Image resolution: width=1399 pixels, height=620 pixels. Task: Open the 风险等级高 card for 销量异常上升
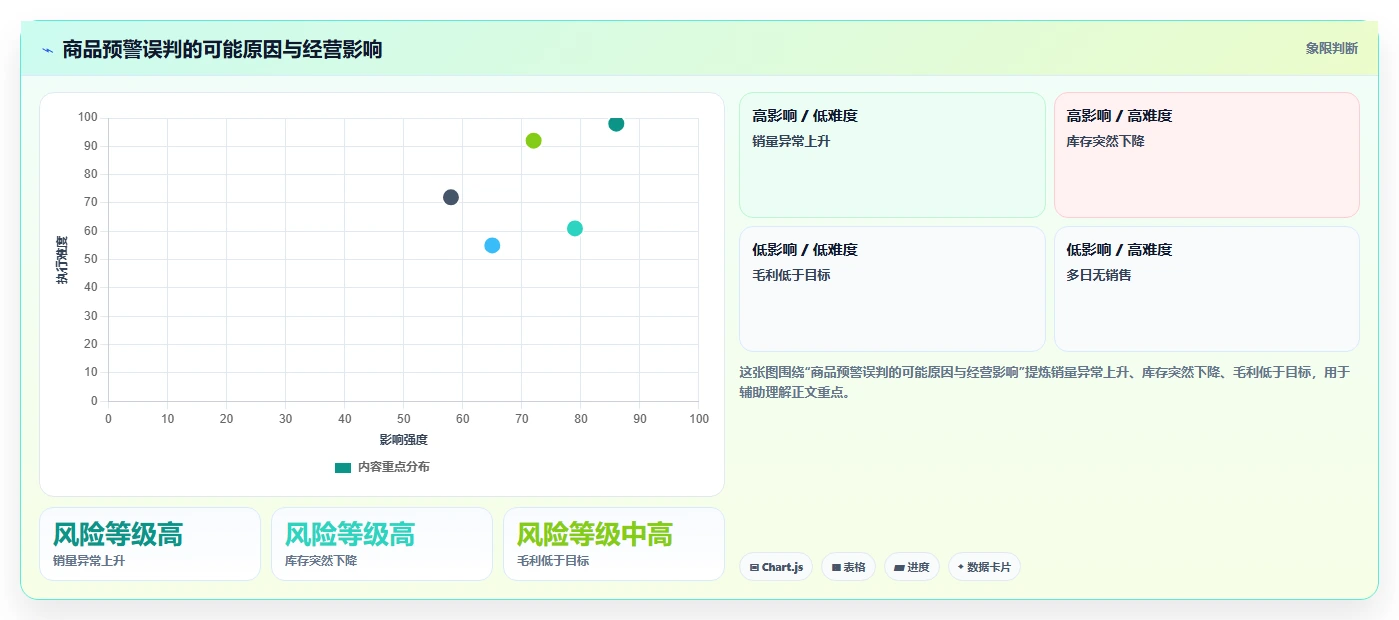pyautogui.click(x=150, y=544)
